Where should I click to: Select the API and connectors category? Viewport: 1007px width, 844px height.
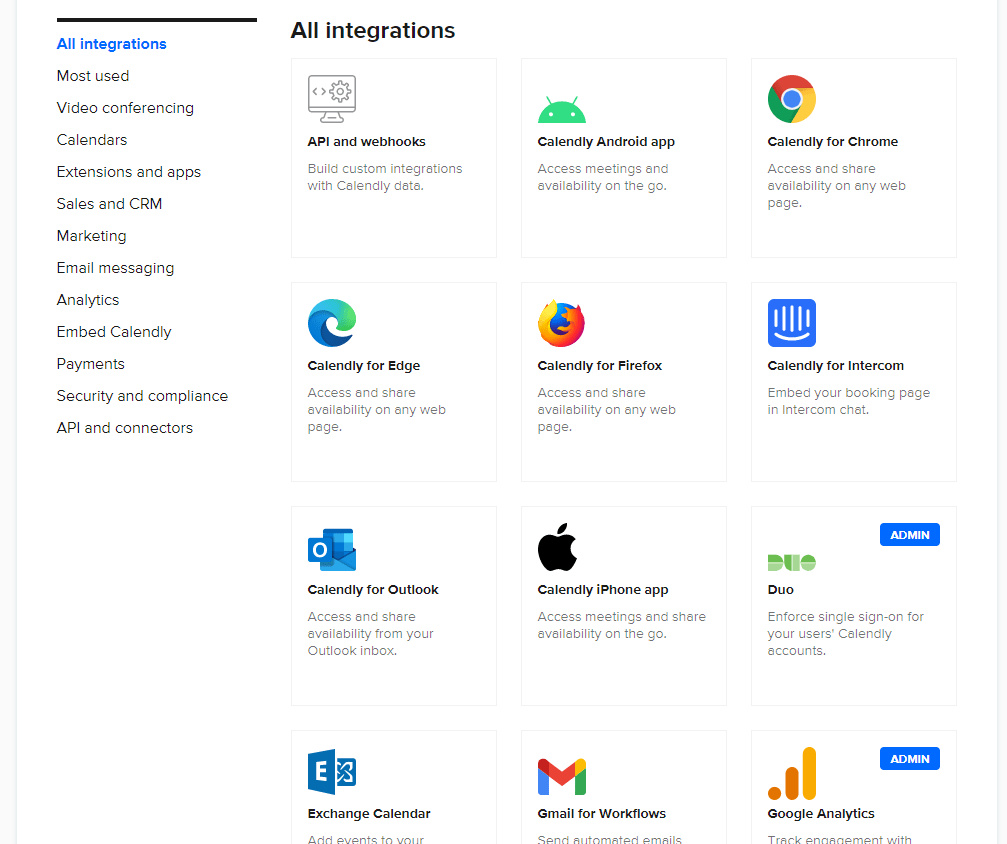pyautogui.click(x=125, y=428)
